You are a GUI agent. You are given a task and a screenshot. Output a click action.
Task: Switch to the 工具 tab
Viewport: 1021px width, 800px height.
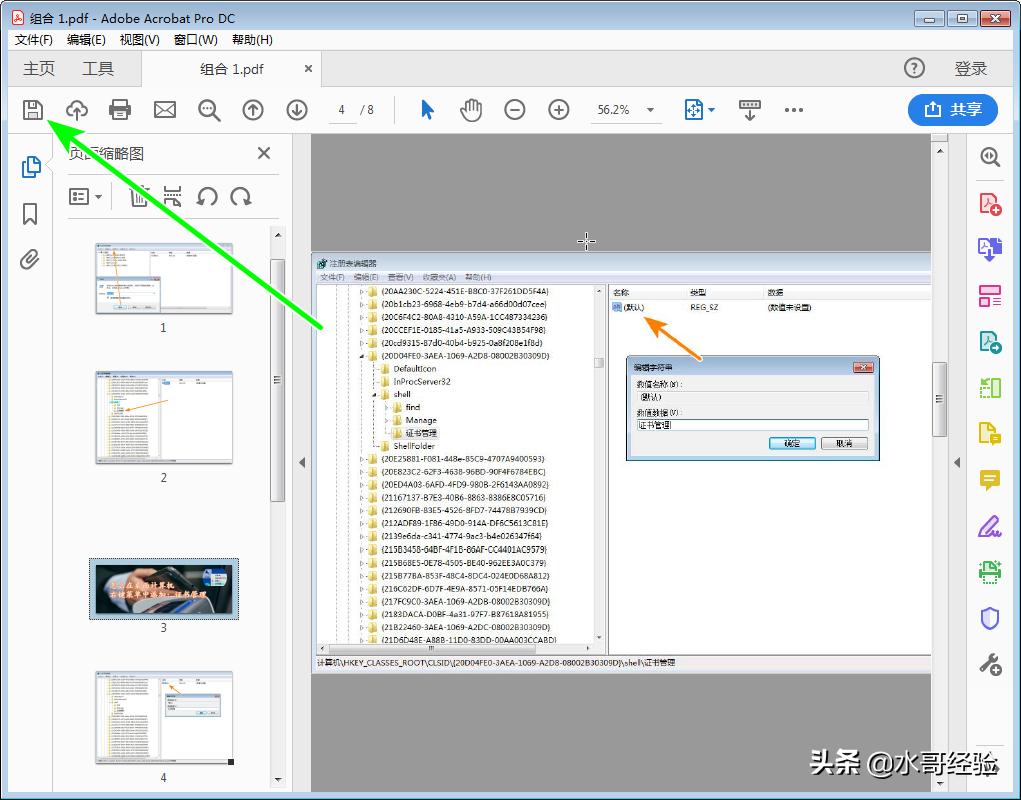[x=98, y=68]
